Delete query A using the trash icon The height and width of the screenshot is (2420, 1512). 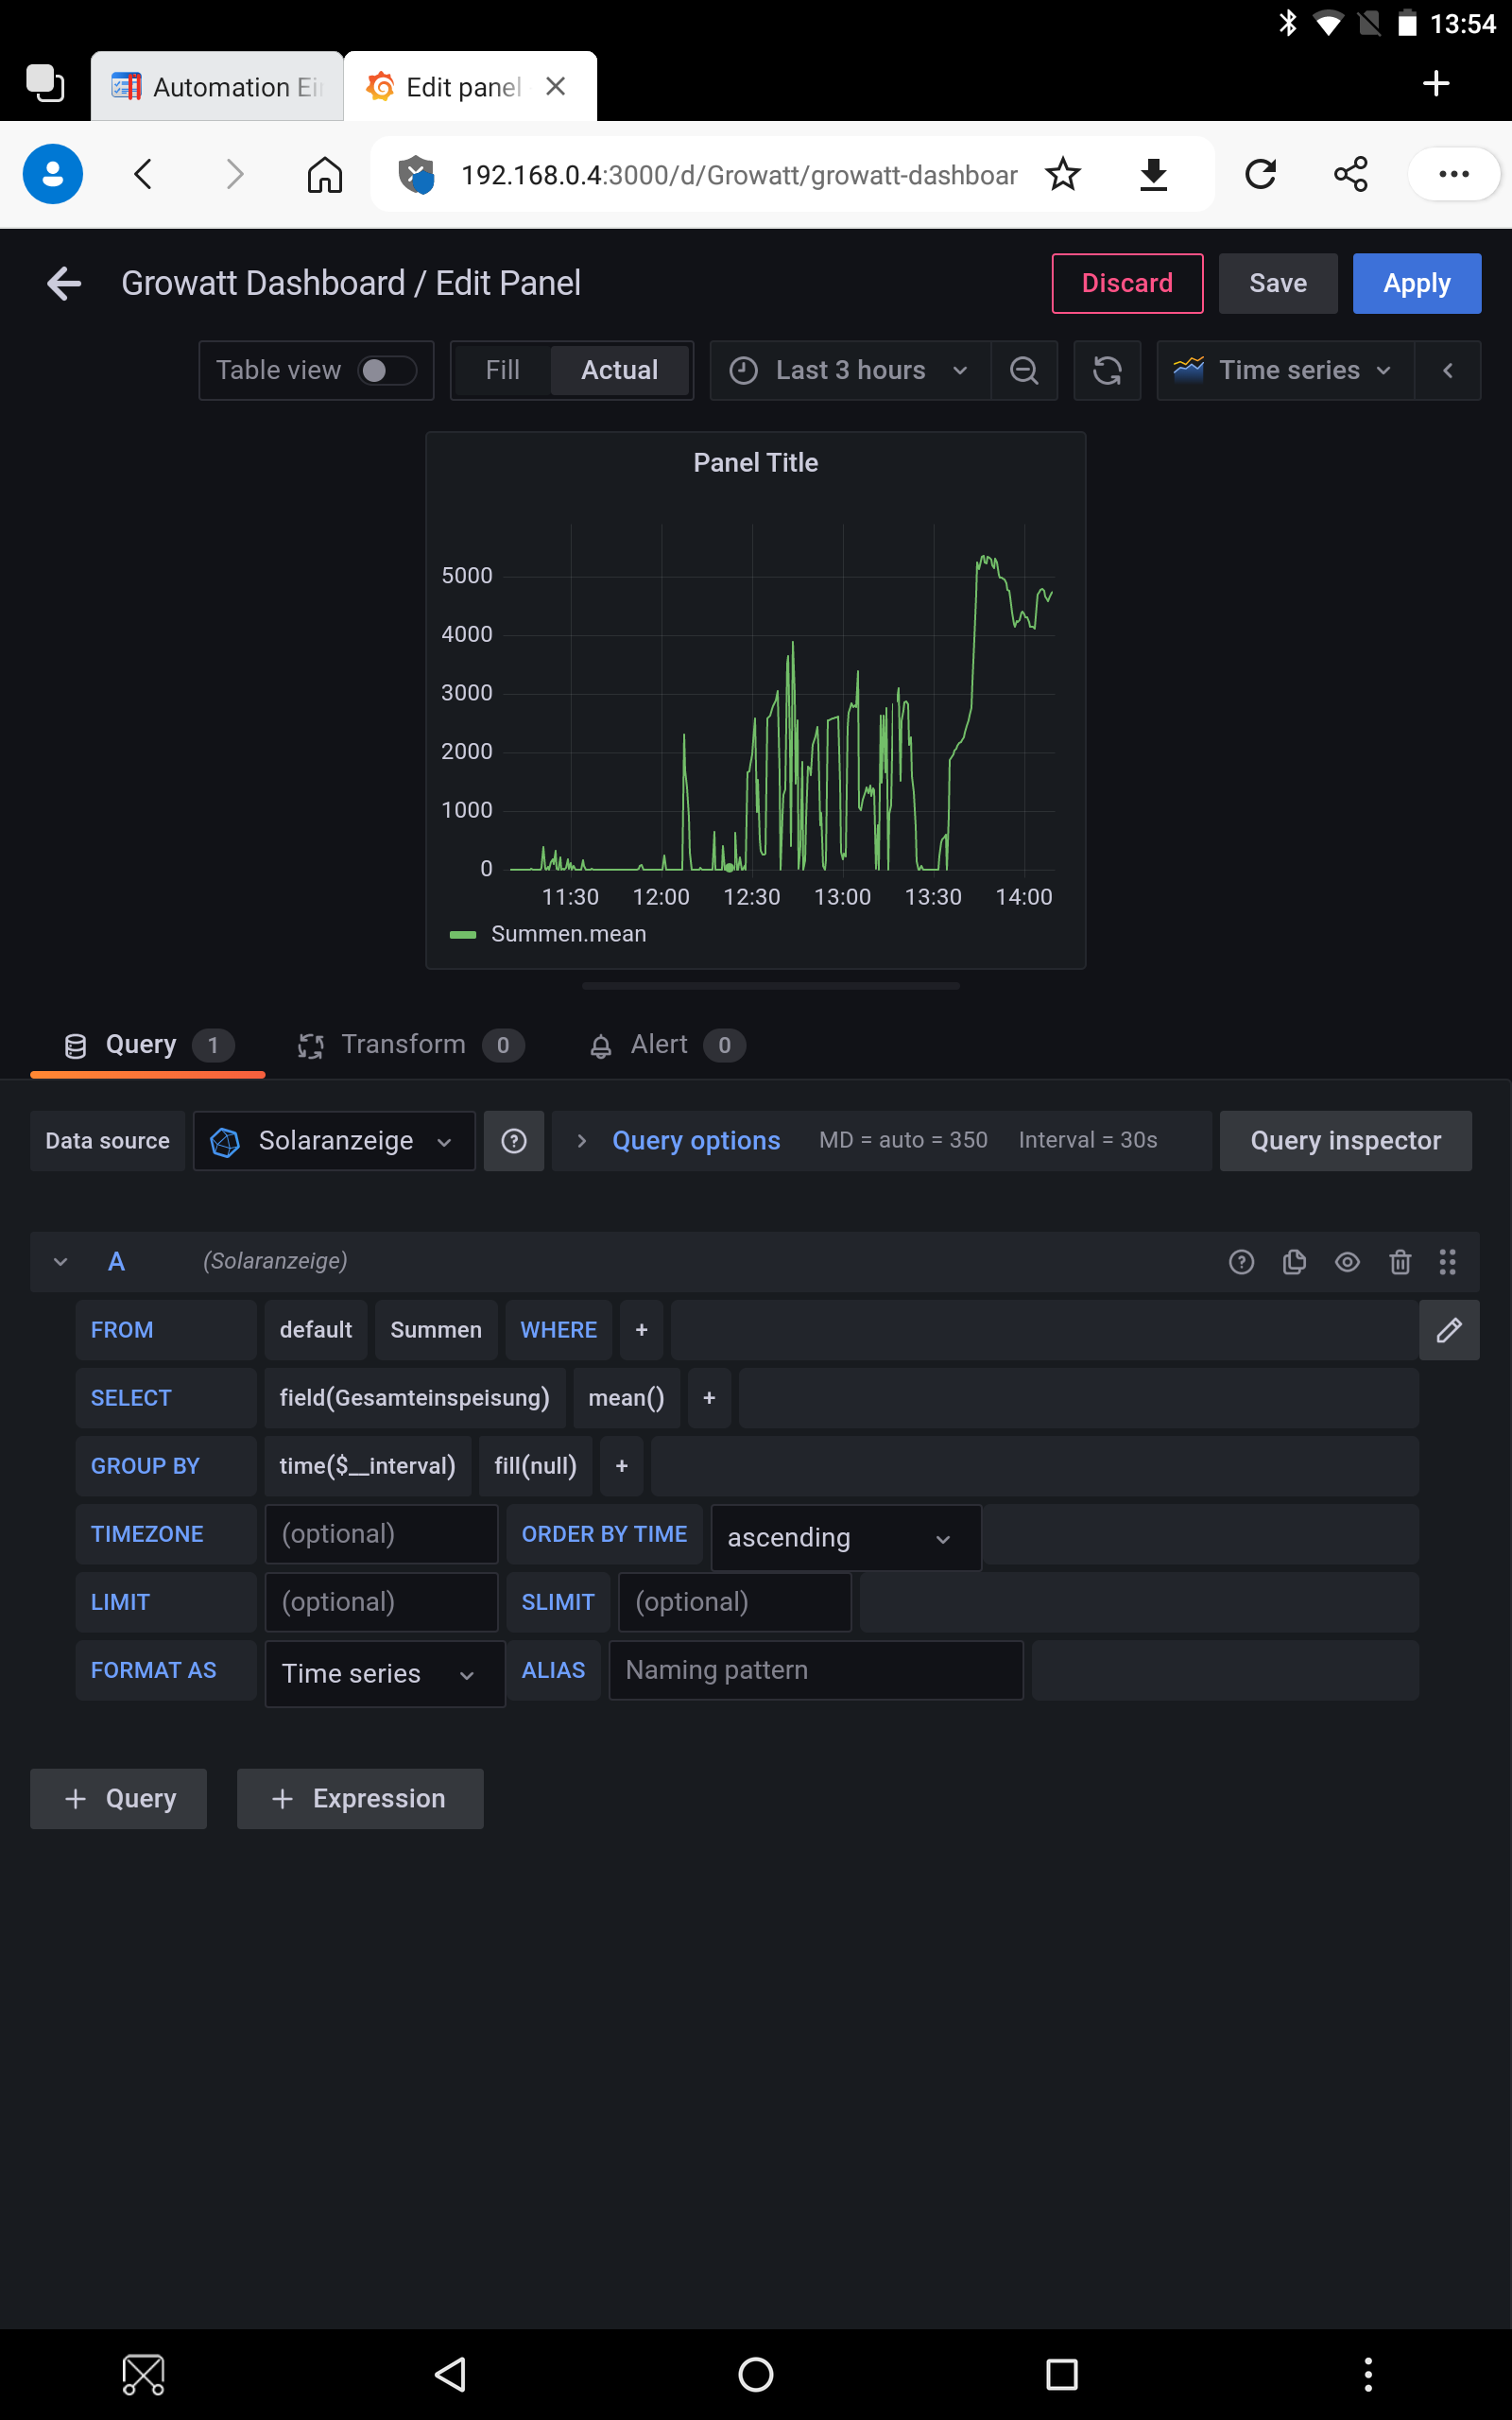[x=1399, y=1262]
